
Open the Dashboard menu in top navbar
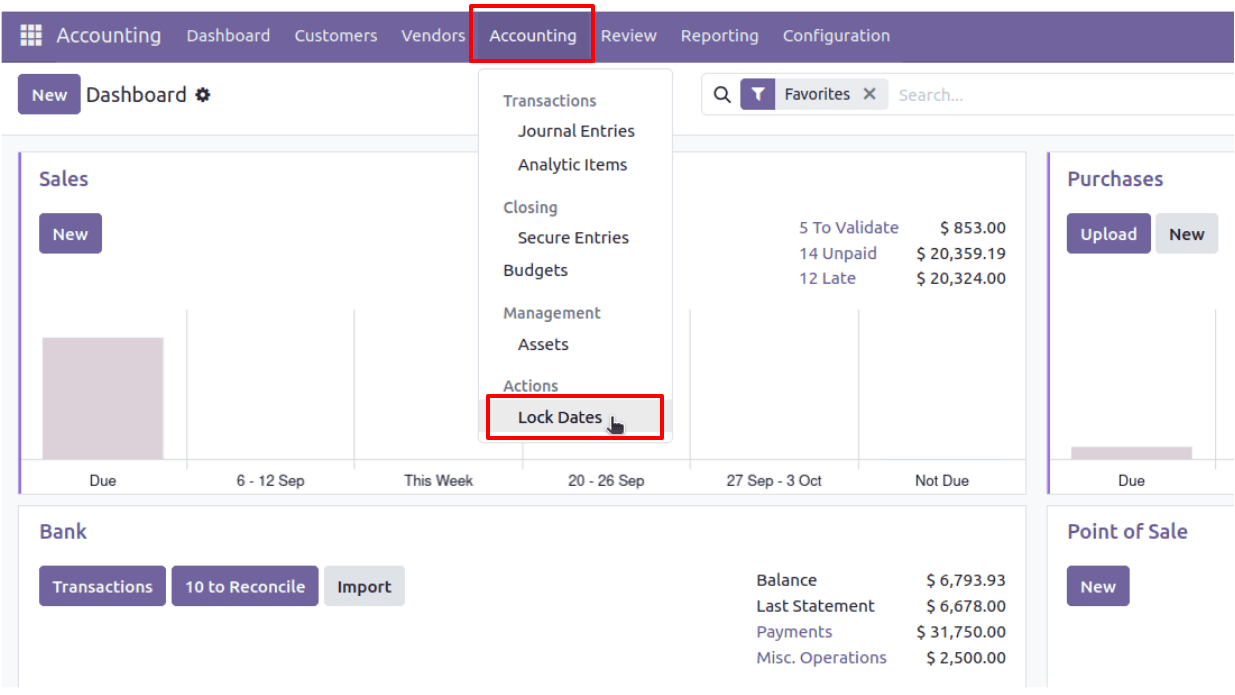click(x=228, y=36)
